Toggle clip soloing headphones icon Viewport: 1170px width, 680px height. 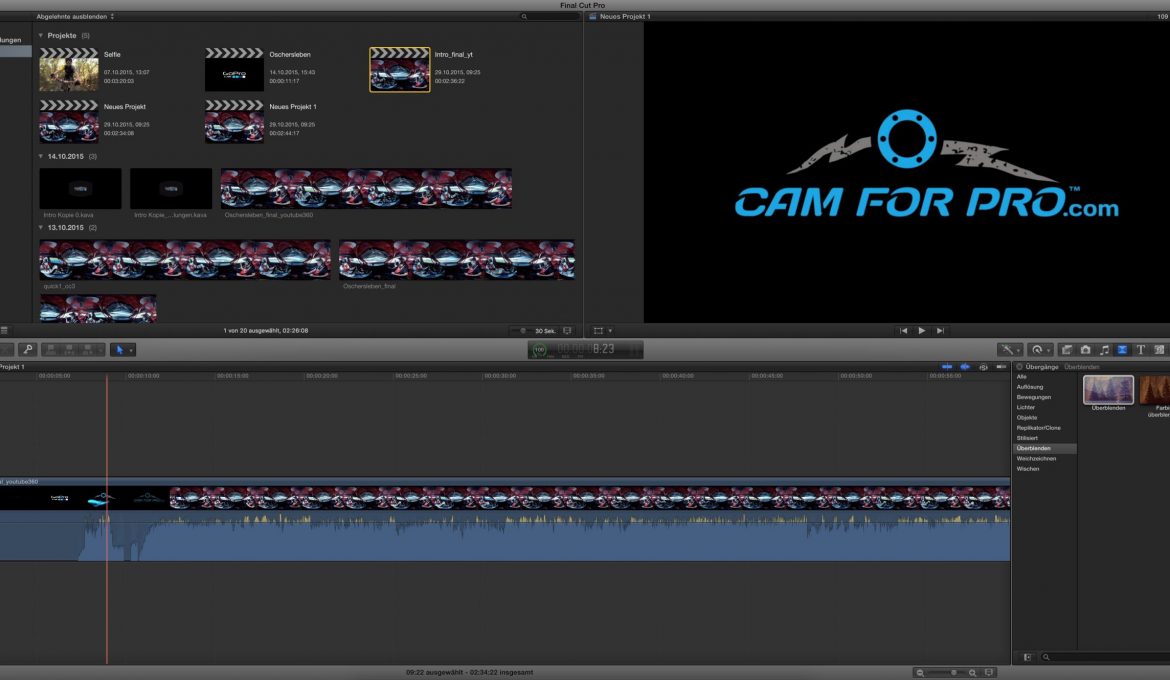click(983, 366)
